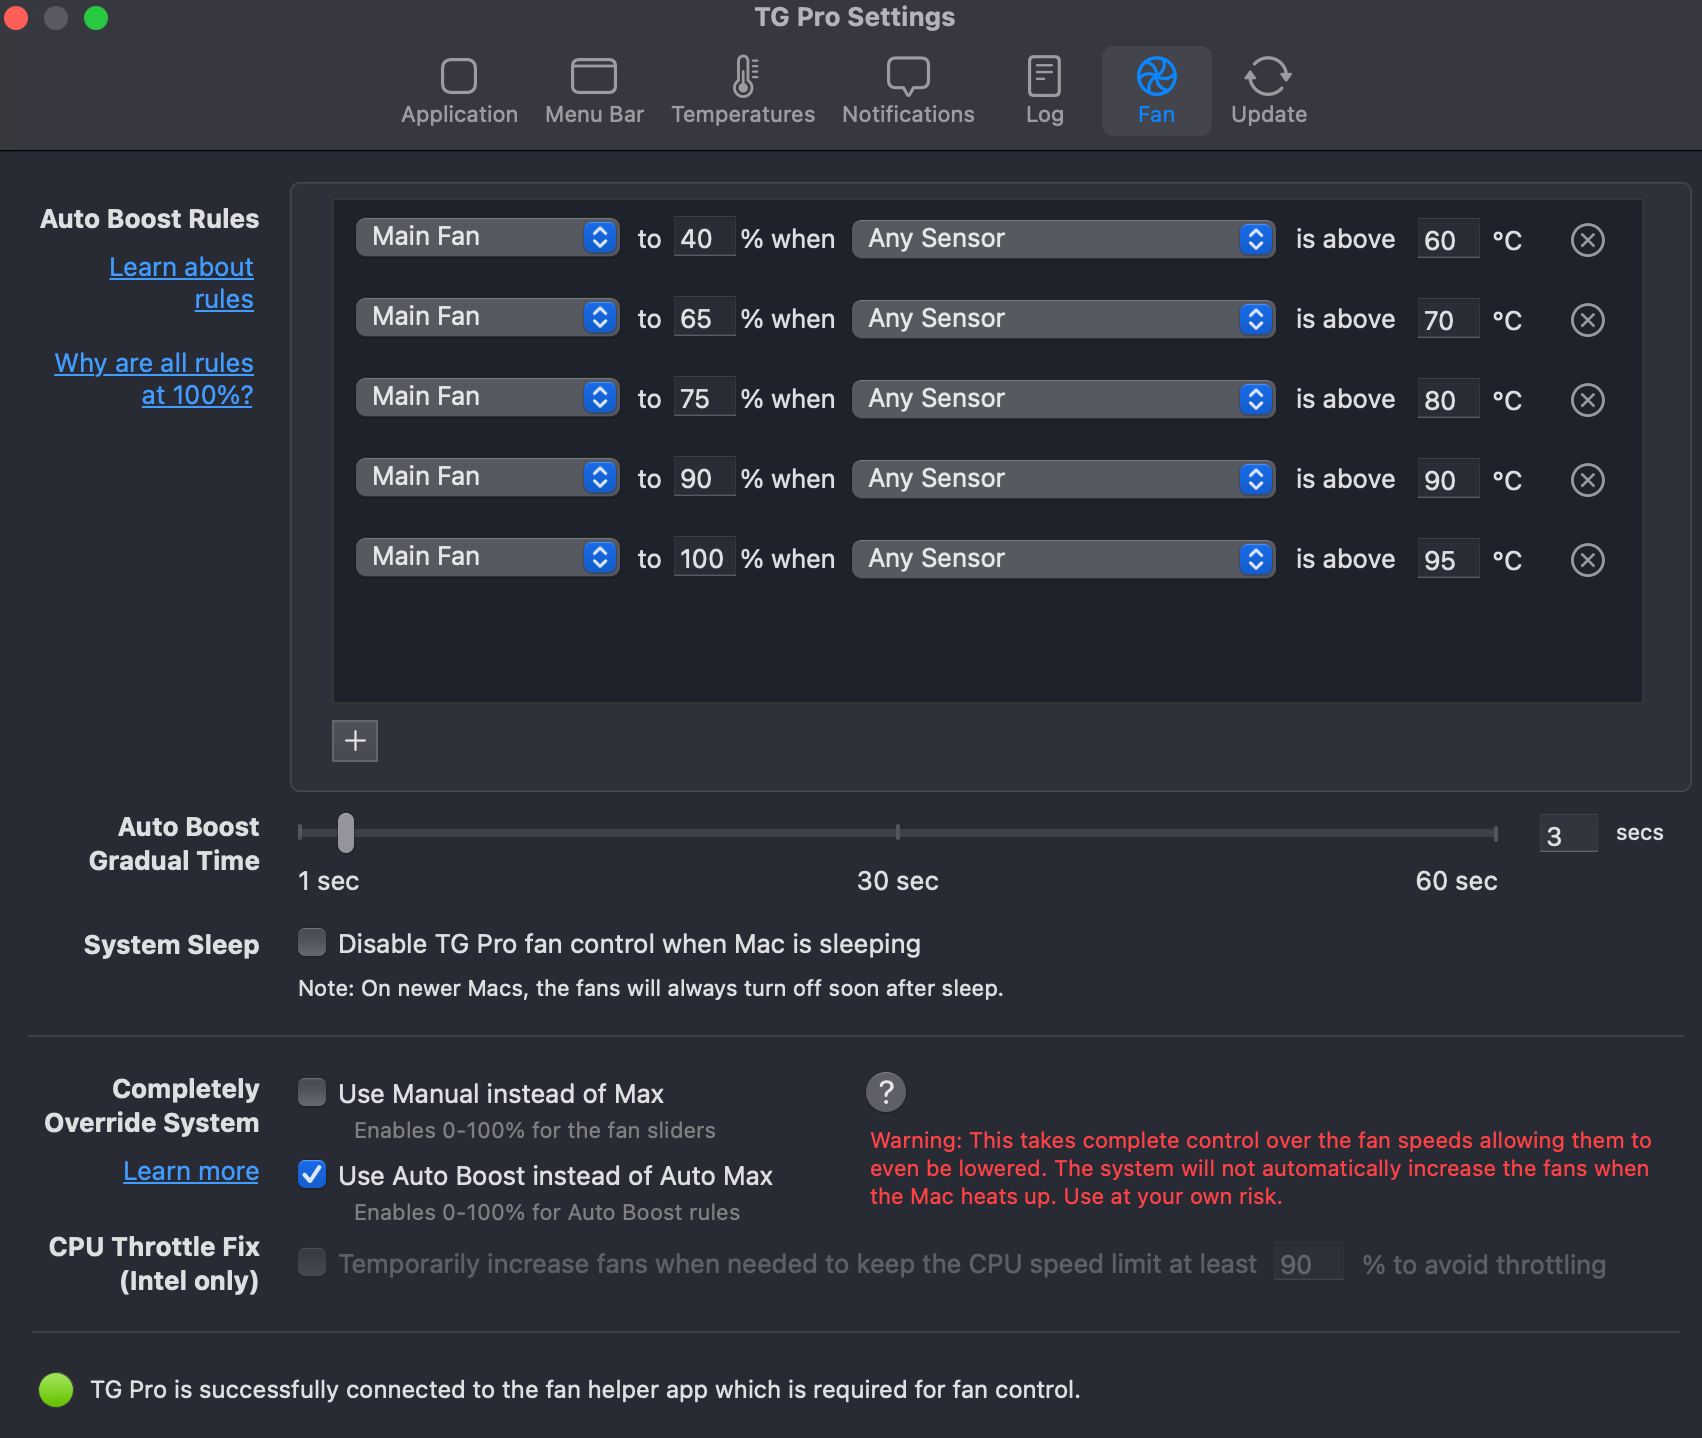Open the Log tab

[x=1044, y=91]
